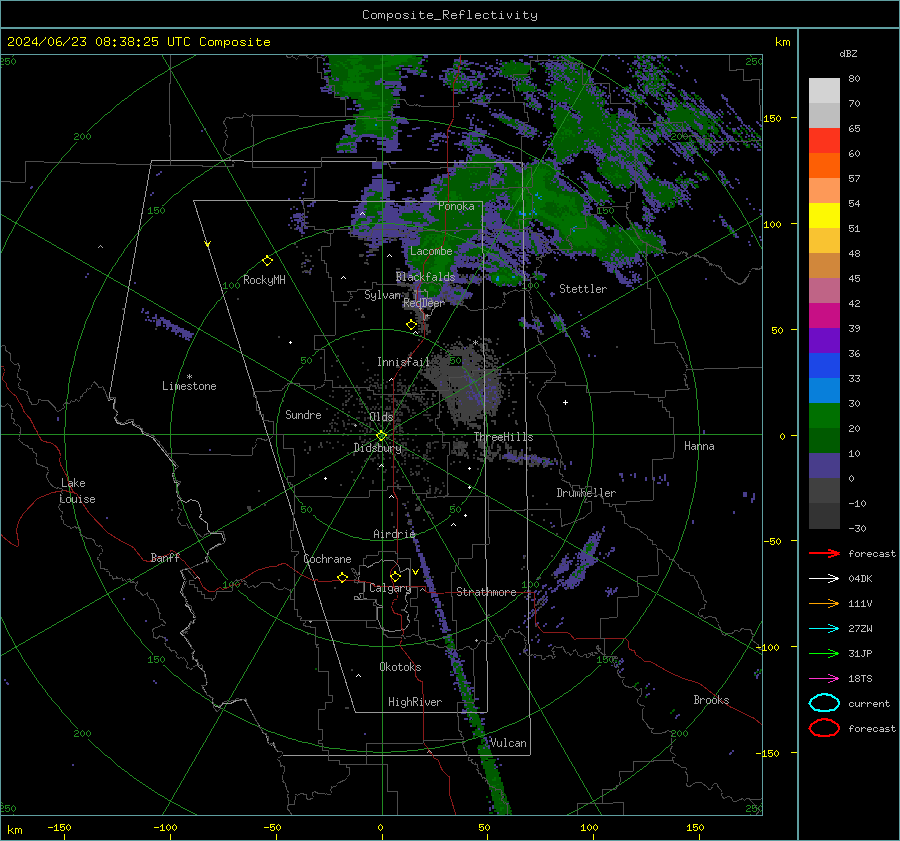Click the green 31JP arrow symbol
The image size is (900, 841).
coord(824,653)
